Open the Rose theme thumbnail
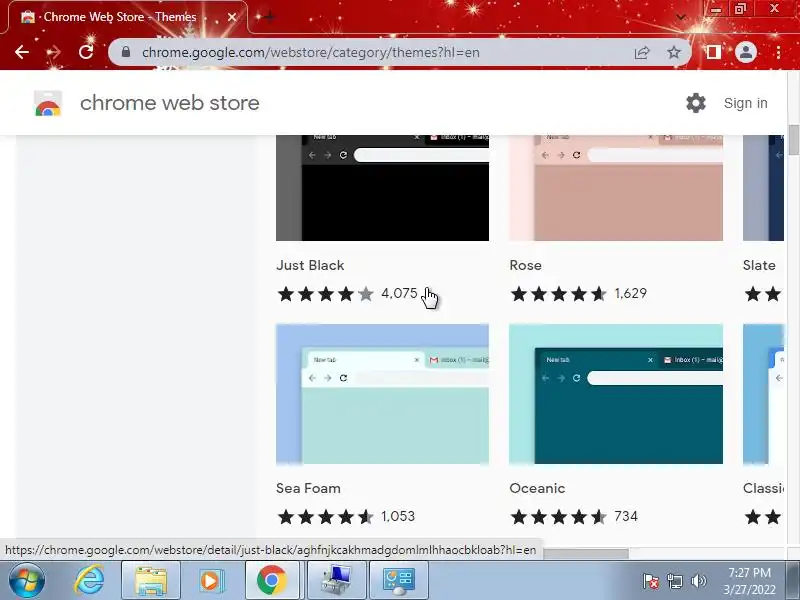This screenshot has width=800, height=600. point(616,187)
